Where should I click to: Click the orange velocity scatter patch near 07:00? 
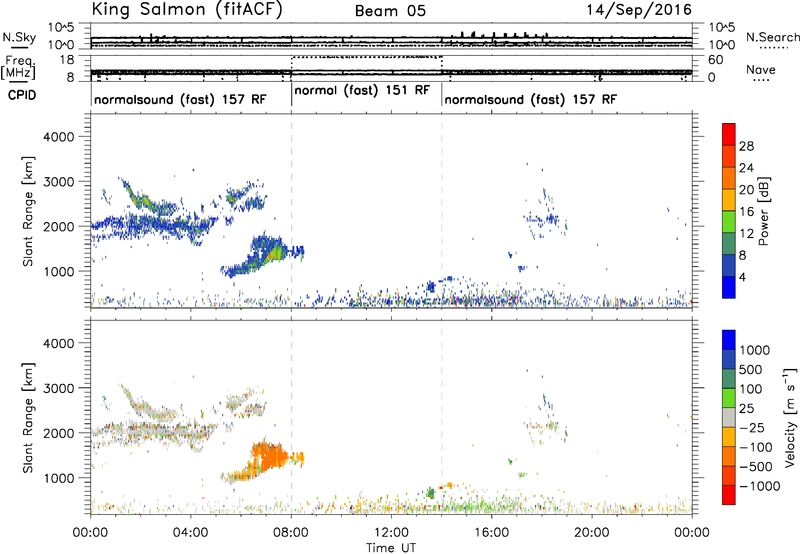coord(269,457)
